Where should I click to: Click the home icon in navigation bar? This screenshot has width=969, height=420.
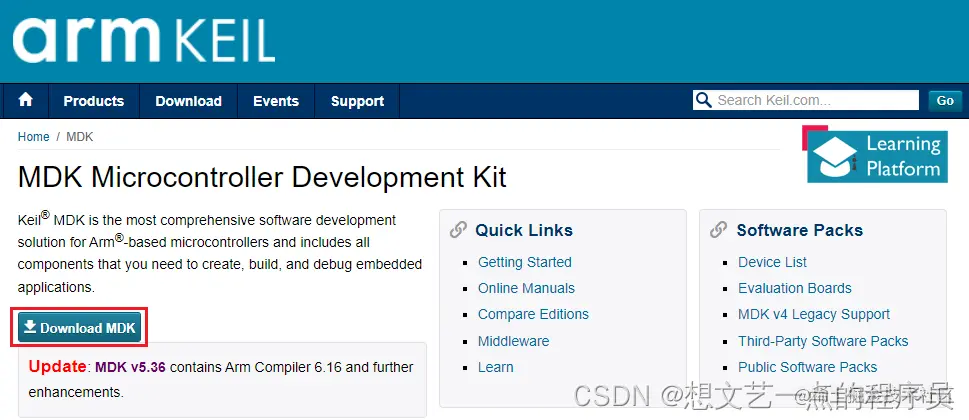click(x=25, y=100)
